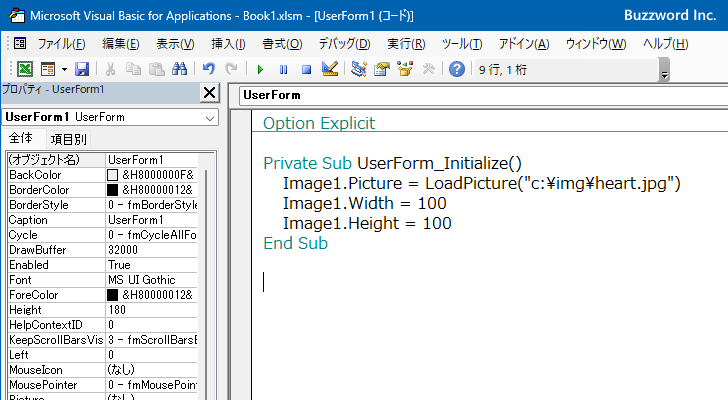Click the Paste clipboard icon
Image resolution: width=728 pixels, height=400 pixels.
pyautogui.click(x=156, y=69)
